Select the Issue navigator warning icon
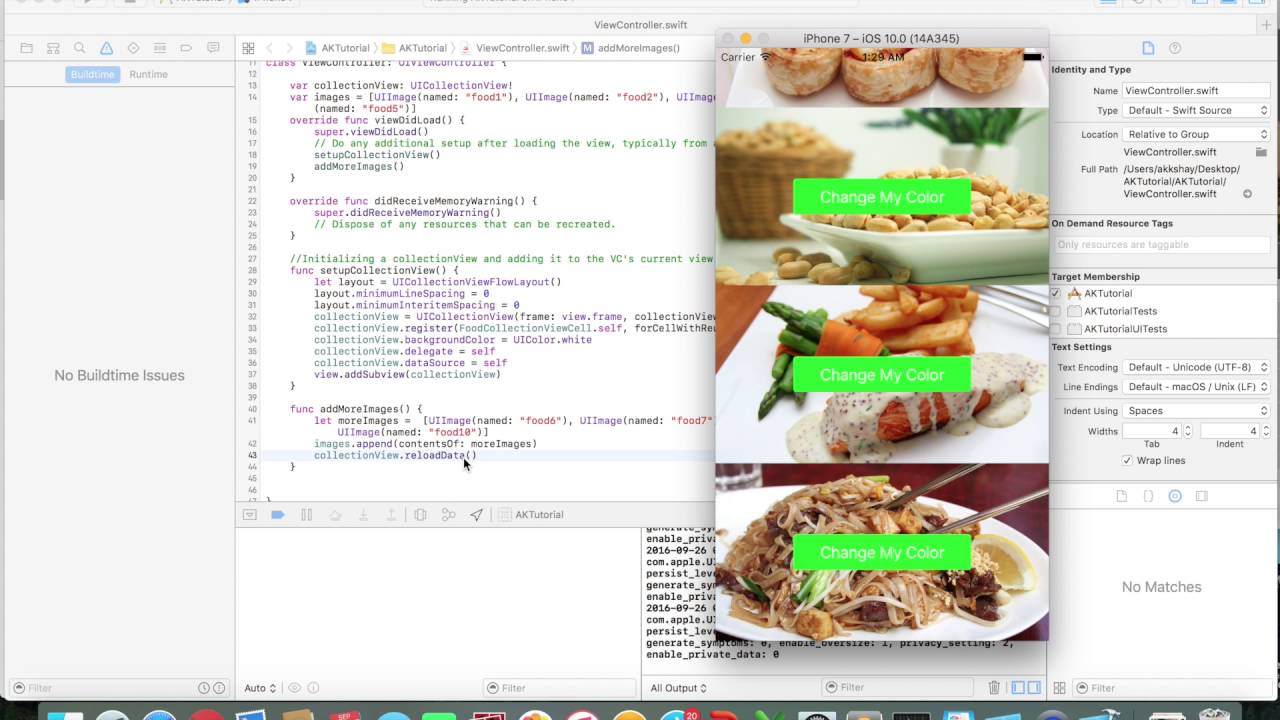This screenshot has height=720, width=1280. (x=106, y=48)
